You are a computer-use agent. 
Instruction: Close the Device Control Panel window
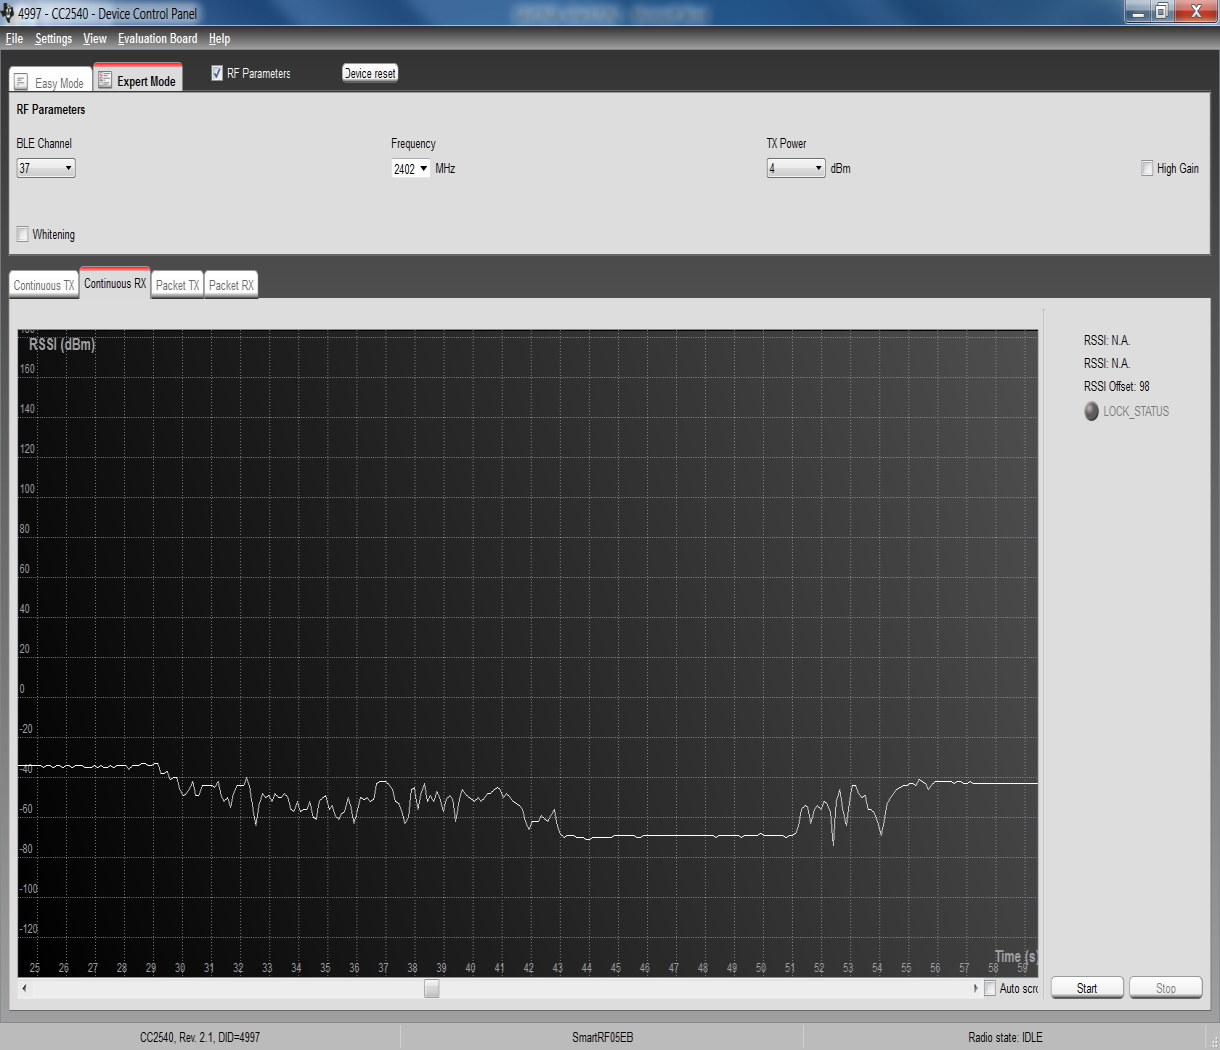[1196, 11]
